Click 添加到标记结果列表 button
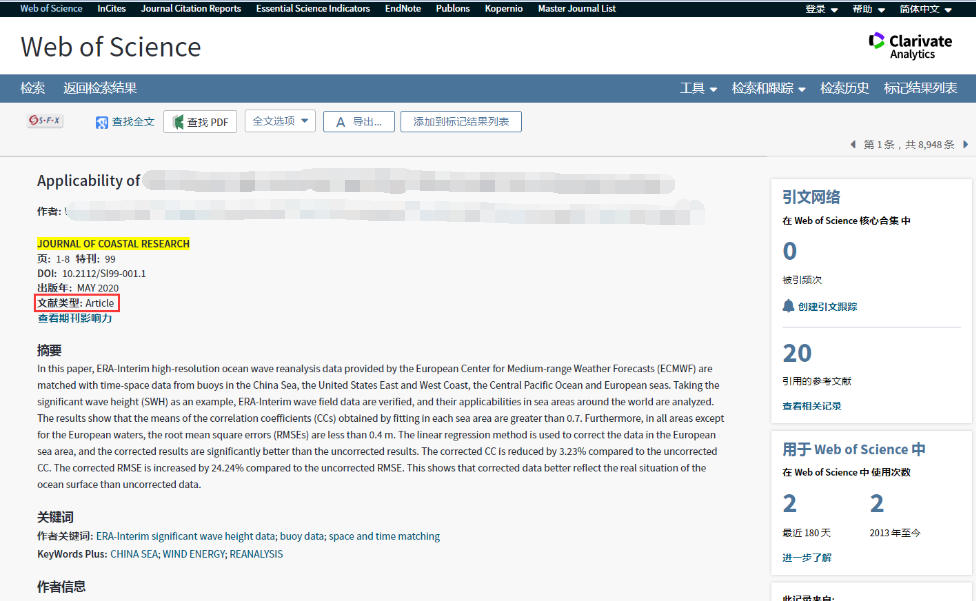This screenshot has height=601, width=976. click(x=460, y=122)
